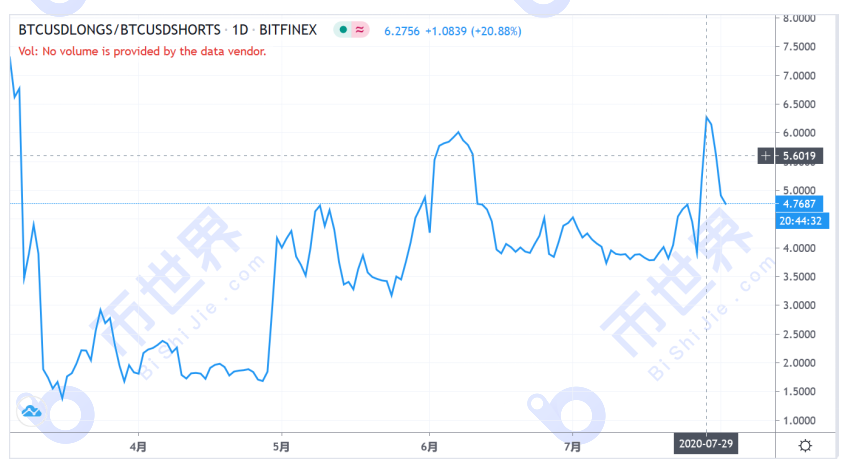This screenshot has height=469, width=849.
Task: Click the 3.5000 price axis label
Action: 799,277
